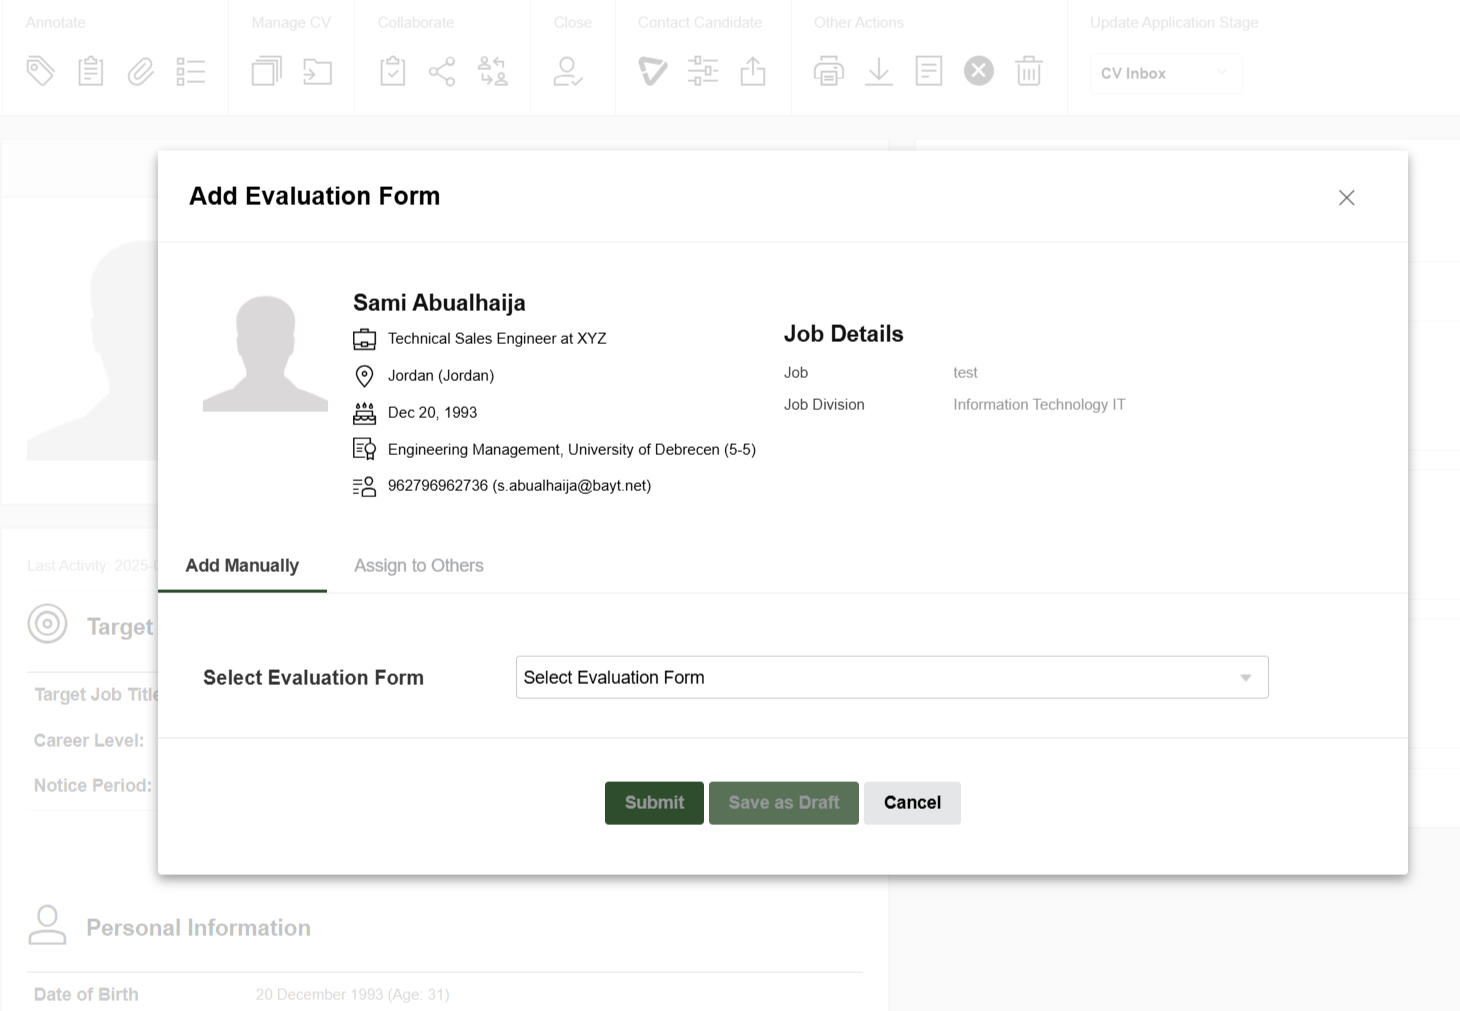Switch to the Assign to Others tab

point(418,565)
